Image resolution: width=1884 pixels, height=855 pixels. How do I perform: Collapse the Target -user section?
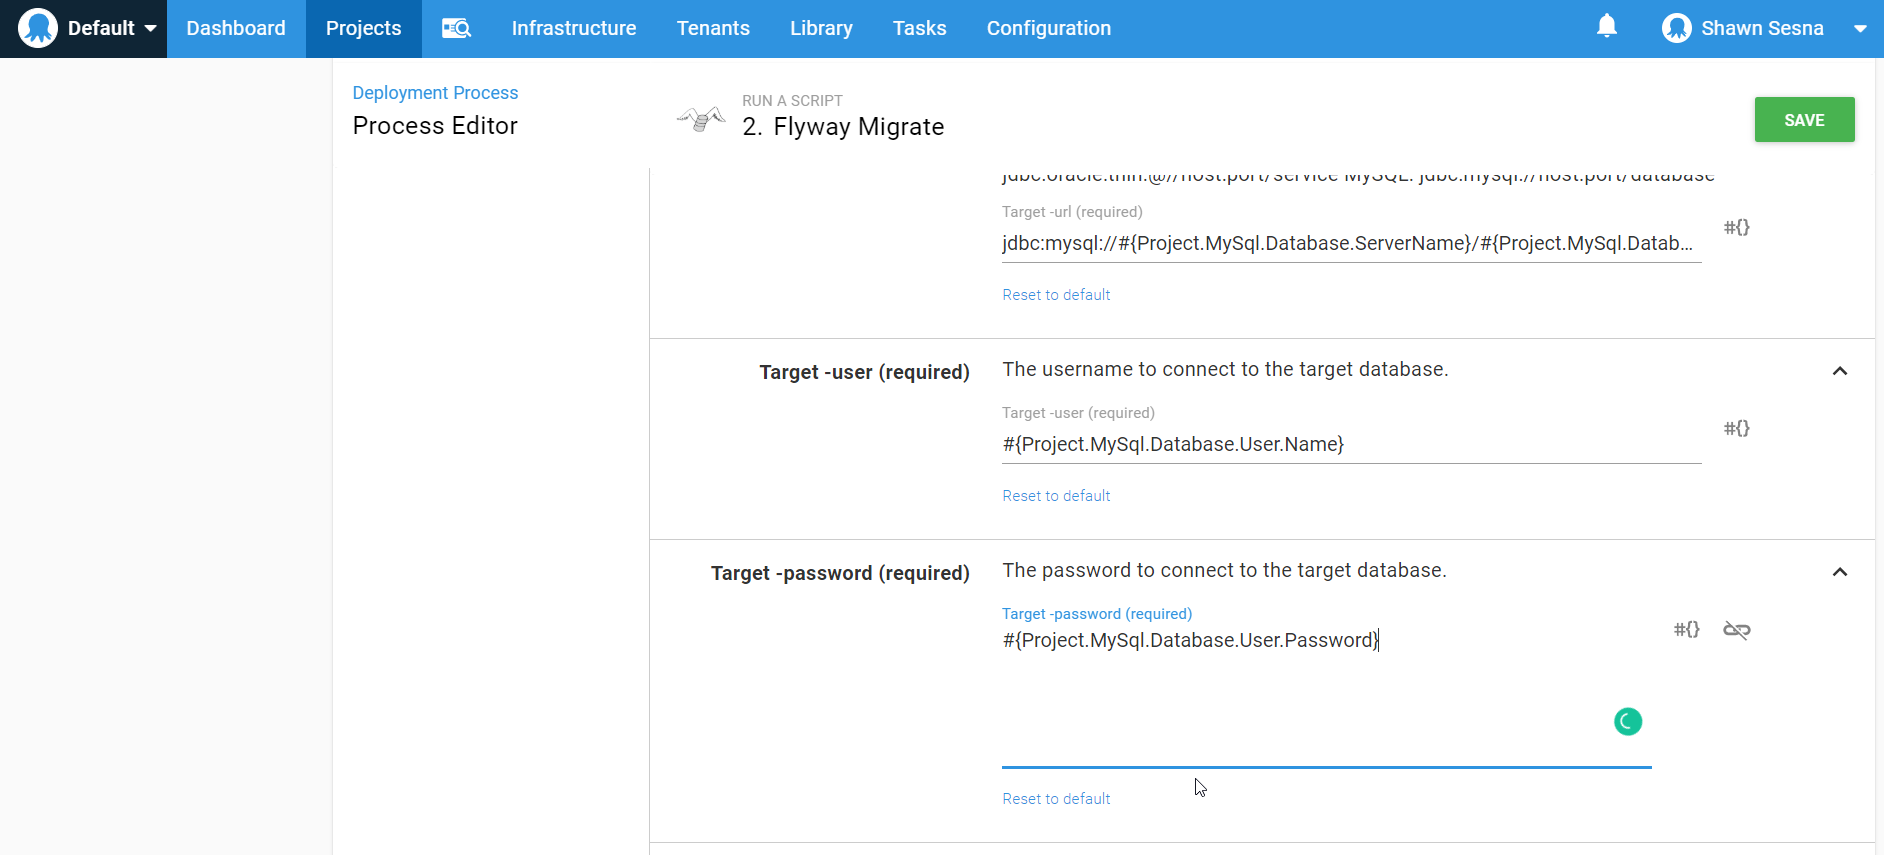1839,372
